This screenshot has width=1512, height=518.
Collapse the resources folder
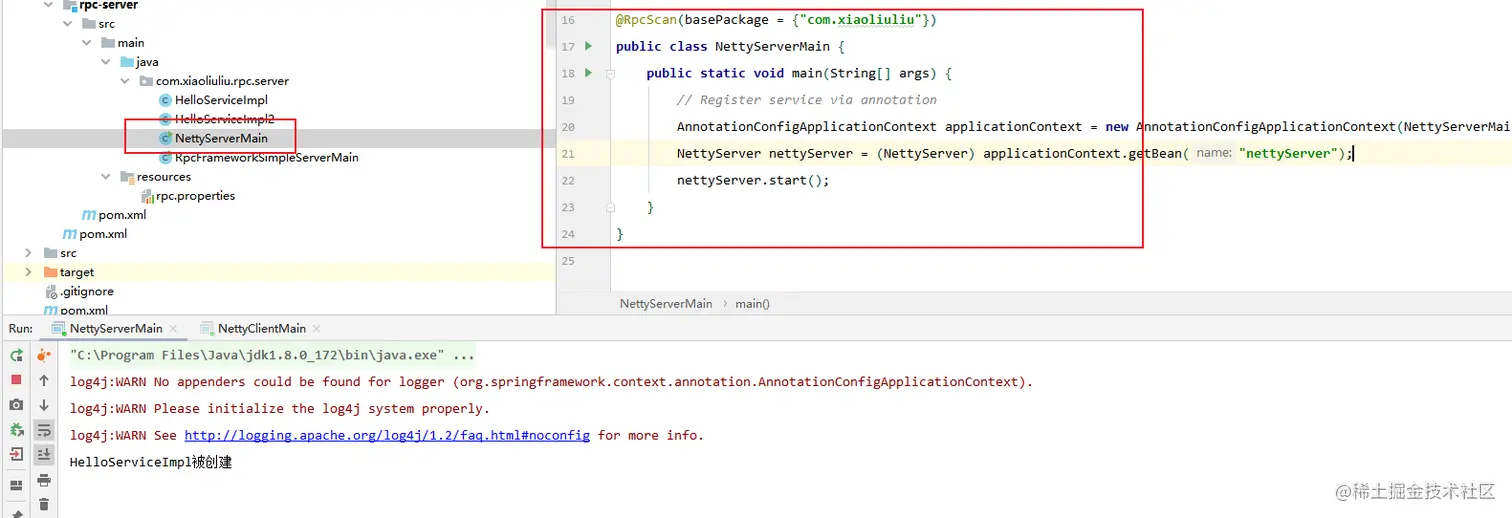click(107, 177)
